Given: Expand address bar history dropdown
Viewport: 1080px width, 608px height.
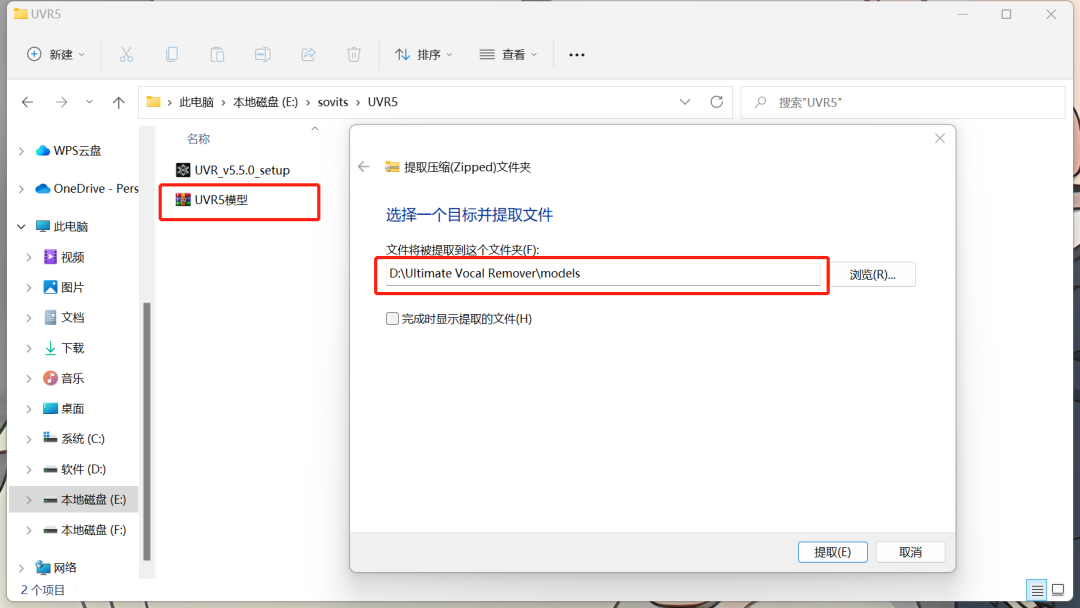Looking at the screenshot, I should tap(685, 102).
